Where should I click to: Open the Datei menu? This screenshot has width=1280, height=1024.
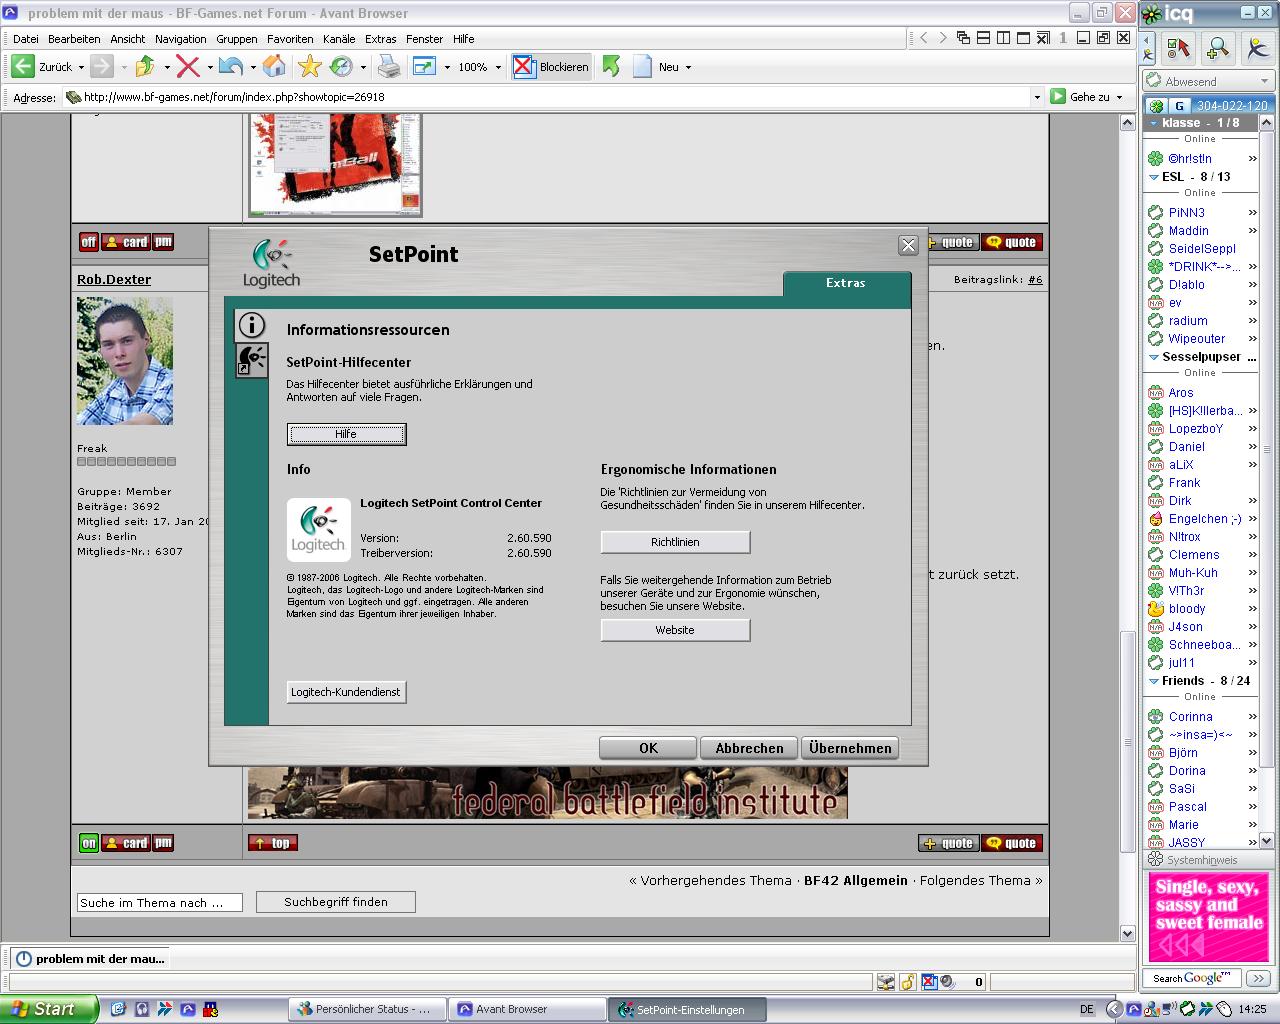[x=26, y=39]
